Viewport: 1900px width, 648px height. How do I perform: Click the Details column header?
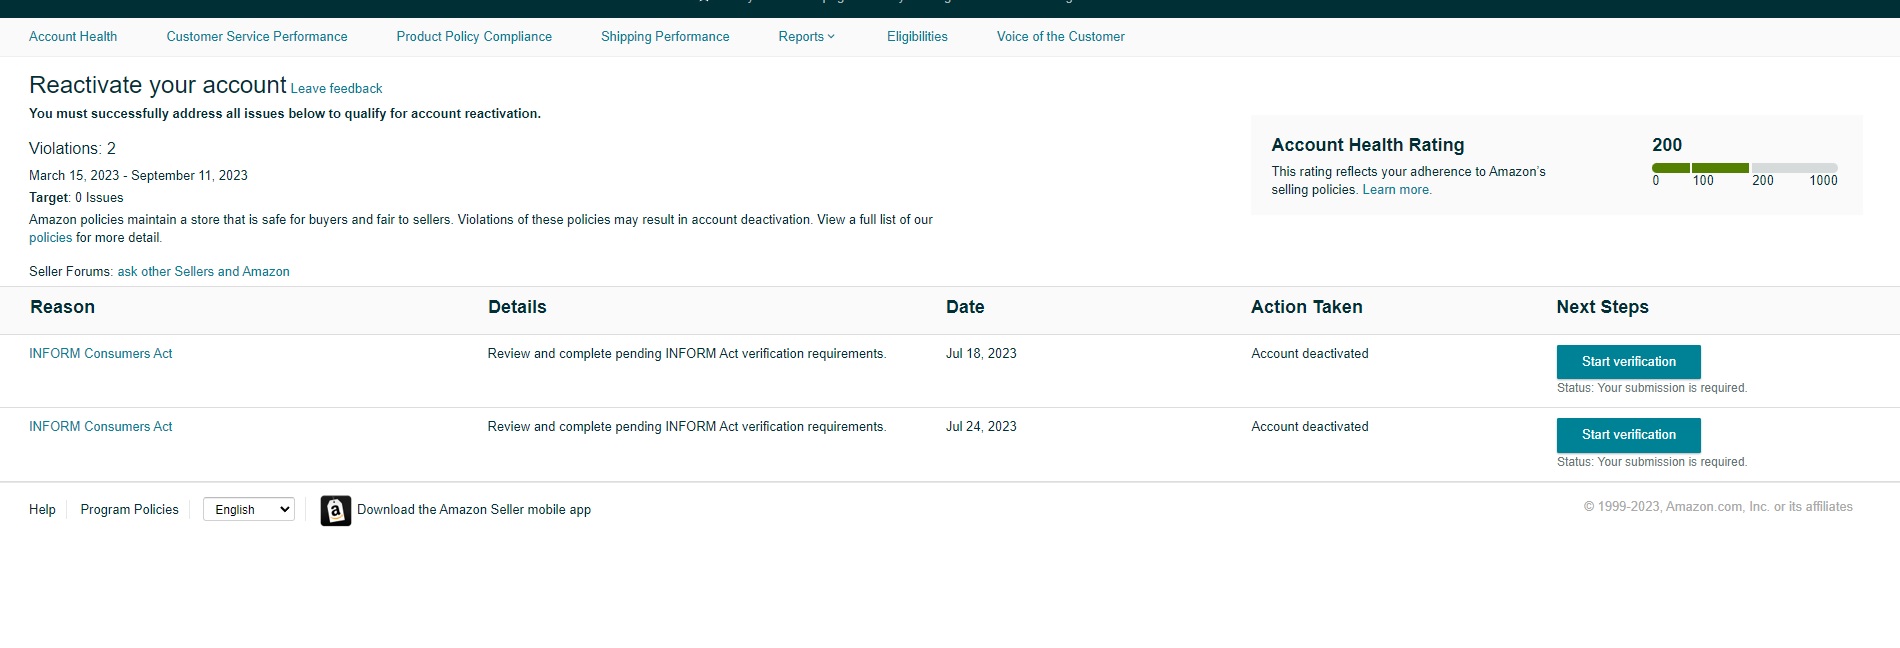click(x=517, y=308)
